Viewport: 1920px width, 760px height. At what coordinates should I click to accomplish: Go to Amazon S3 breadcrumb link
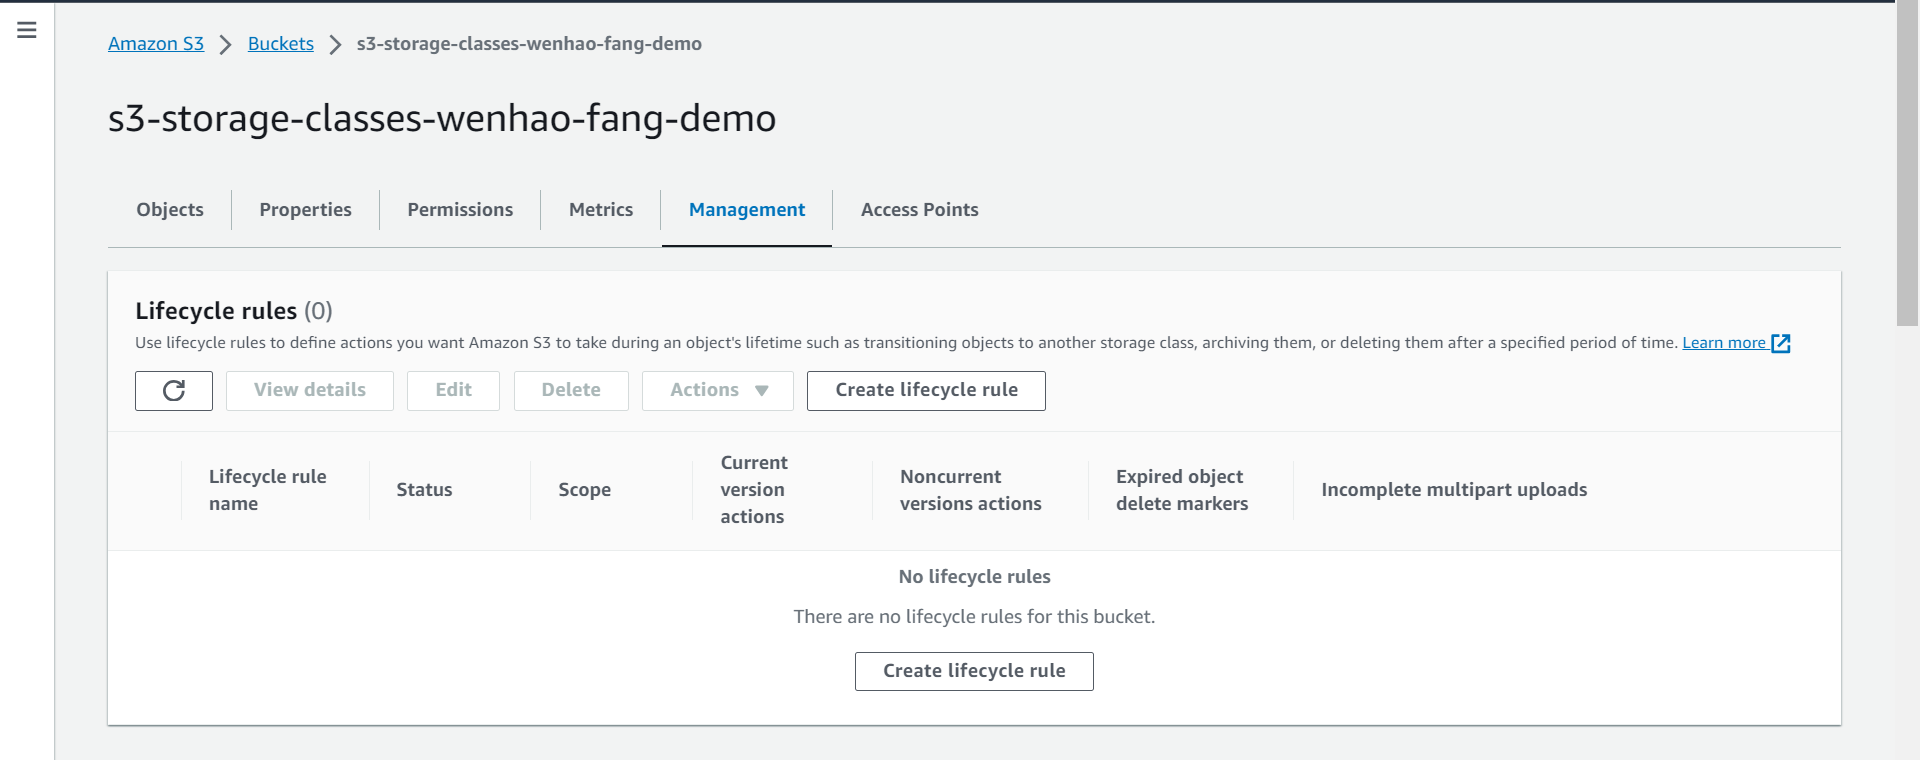tap(156, 44)
